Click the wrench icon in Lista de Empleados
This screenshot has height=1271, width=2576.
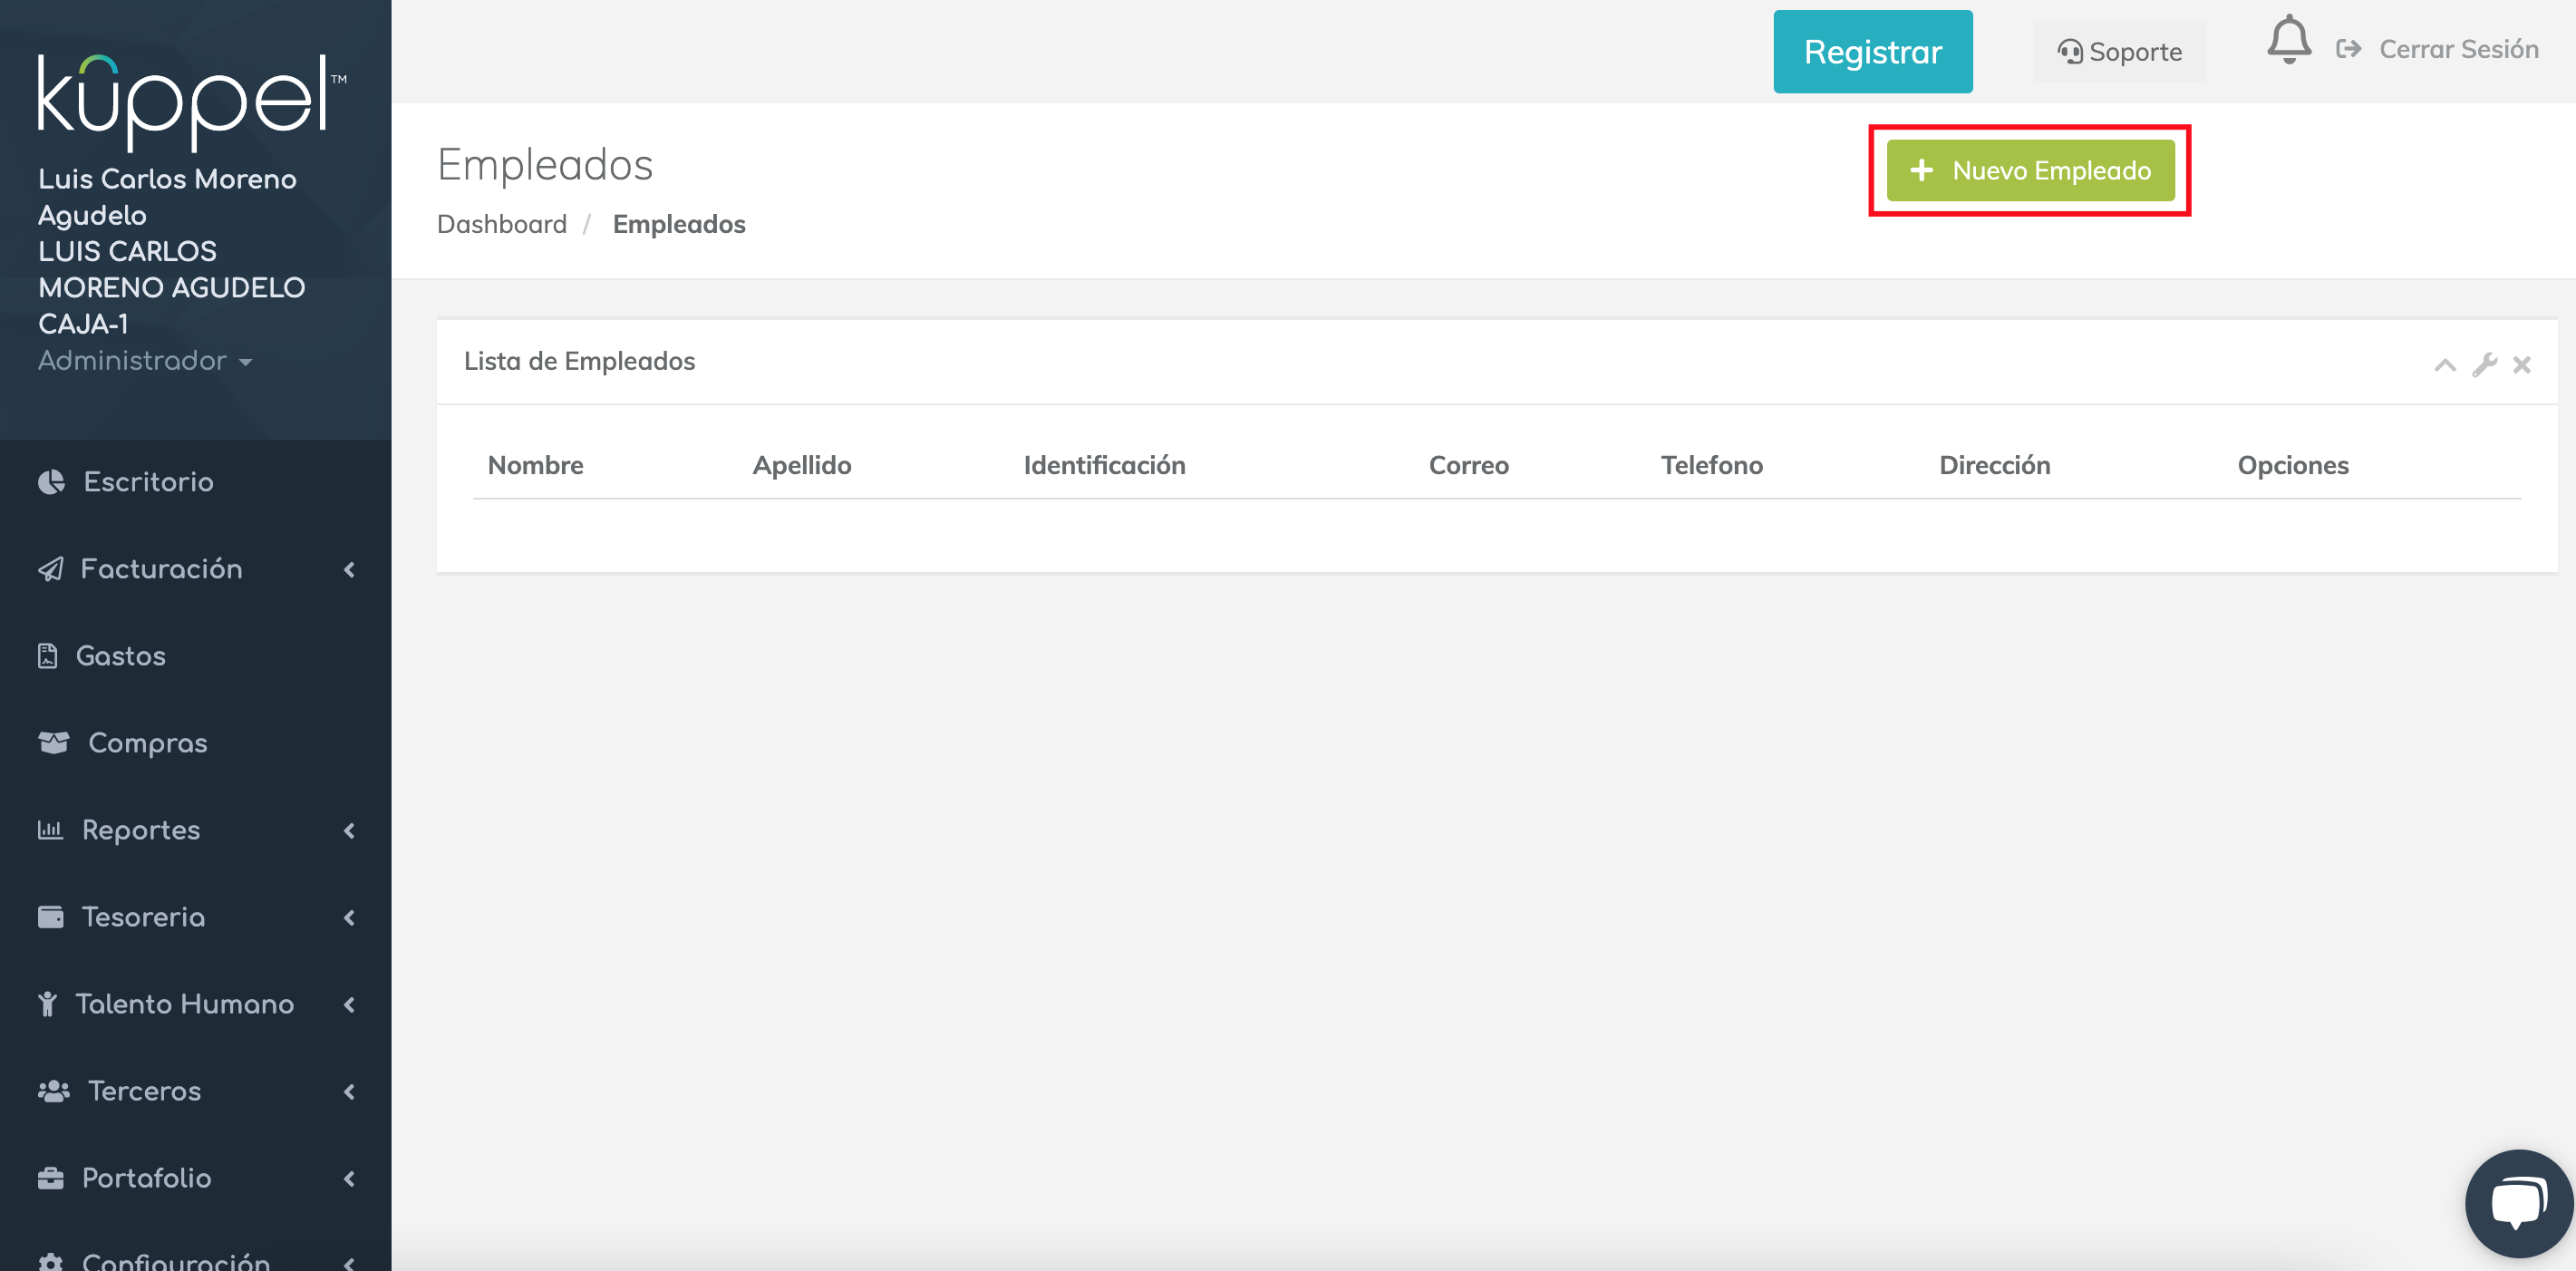click(x=2484, y=365)
